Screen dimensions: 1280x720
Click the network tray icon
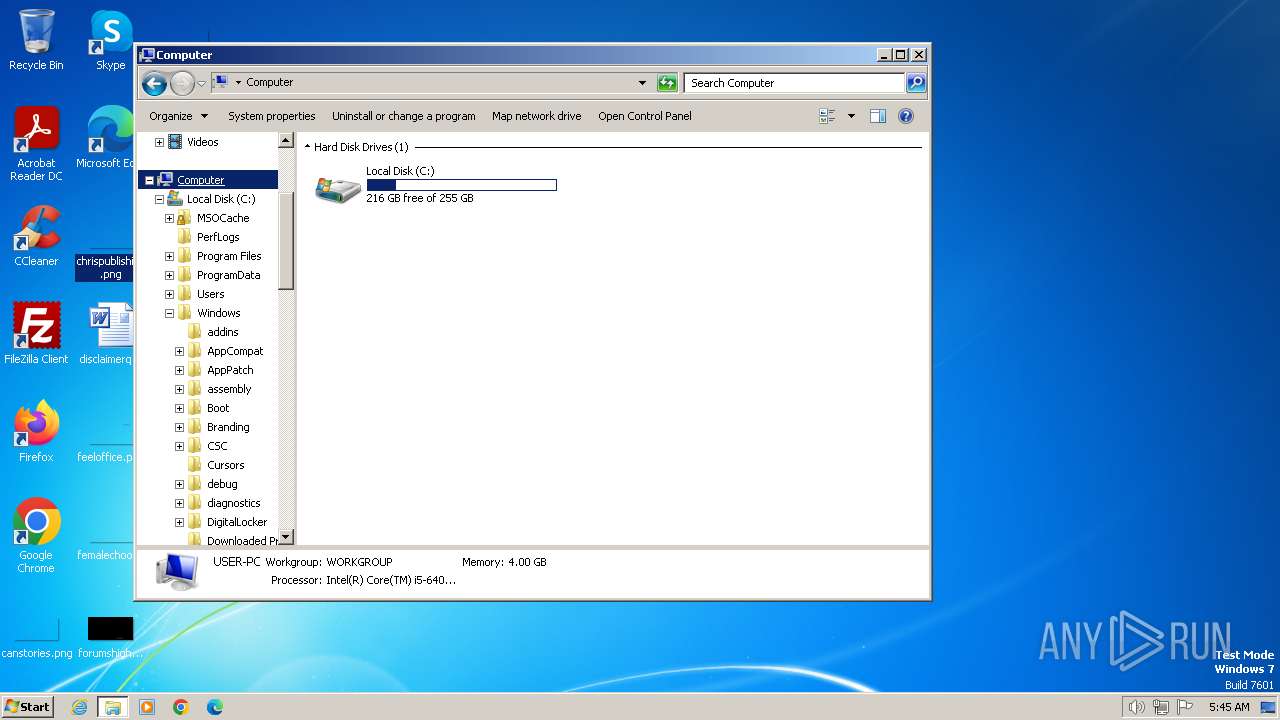tap(1161, 707)
